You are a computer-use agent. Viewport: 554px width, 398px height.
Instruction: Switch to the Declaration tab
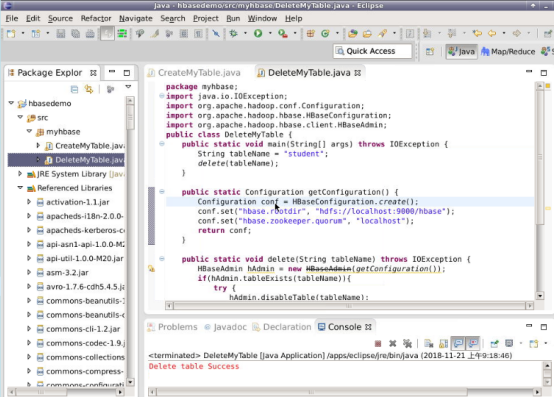click(282, 327)
